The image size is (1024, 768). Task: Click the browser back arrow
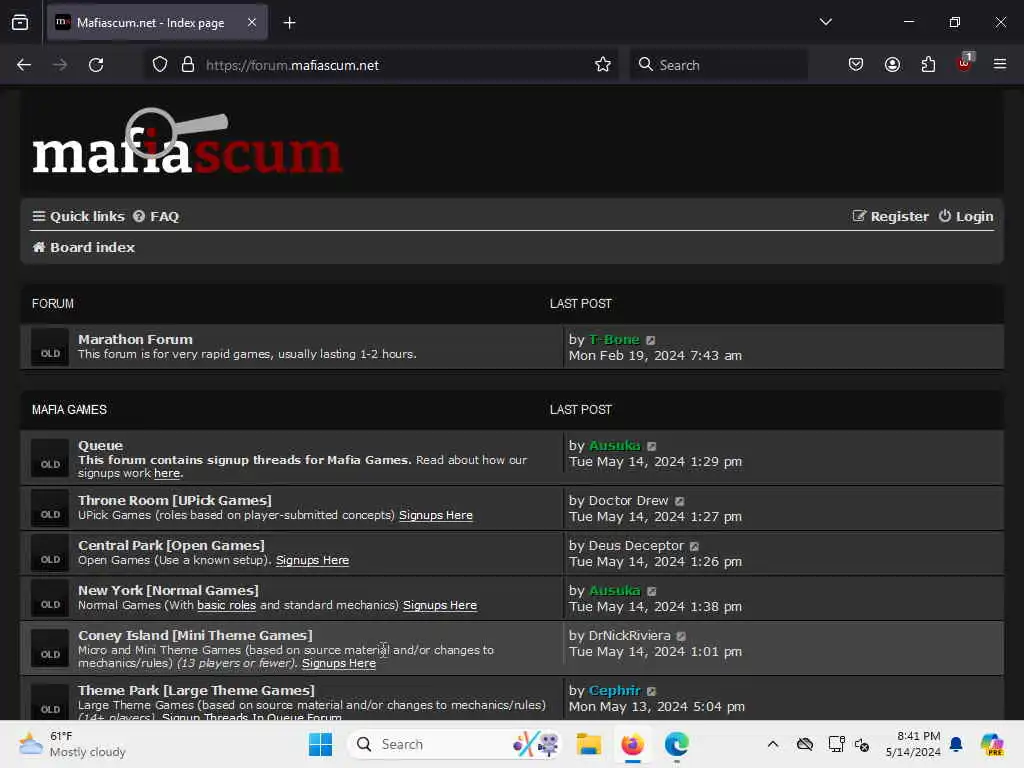24,65
